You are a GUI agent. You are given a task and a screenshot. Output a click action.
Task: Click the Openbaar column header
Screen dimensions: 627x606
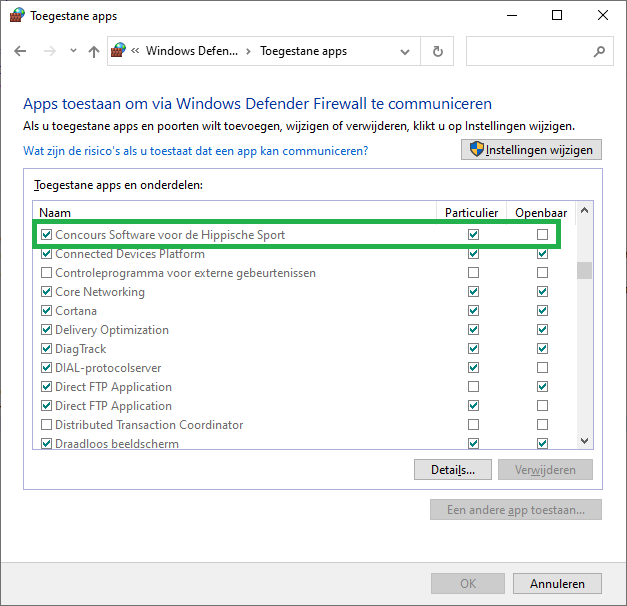click(541, 213)
